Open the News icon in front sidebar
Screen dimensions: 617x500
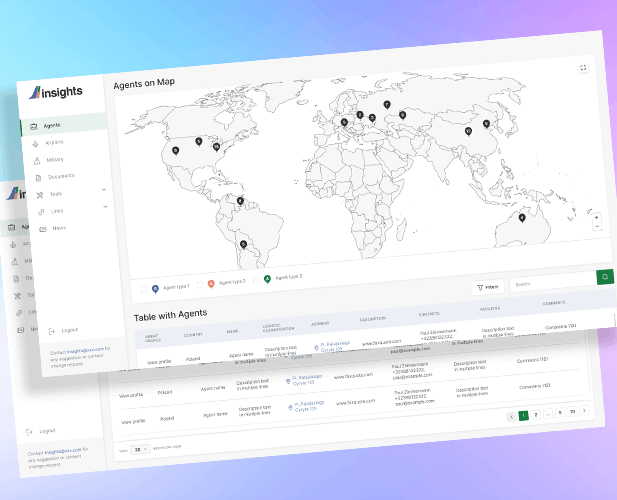pyautogui.click(x=42, y=229)
